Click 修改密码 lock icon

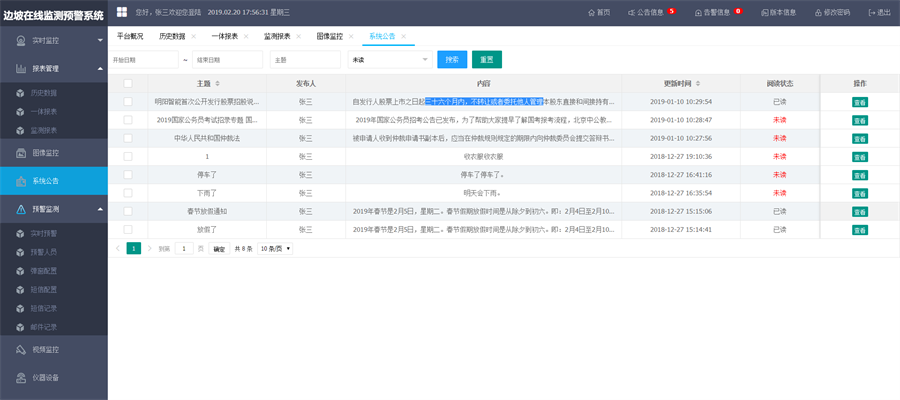click(818, 12)
